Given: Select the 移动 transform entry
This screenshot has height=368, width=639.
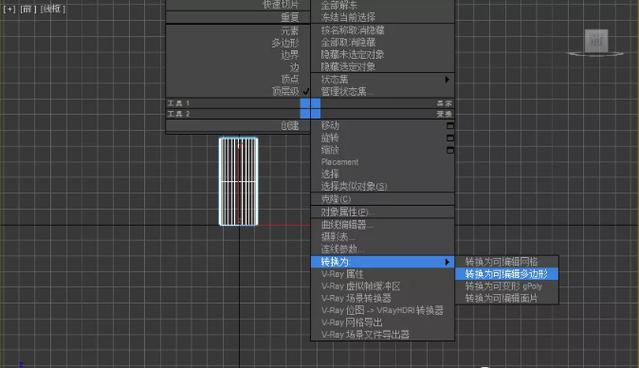Looking at the screenshot, I should 330,126.
